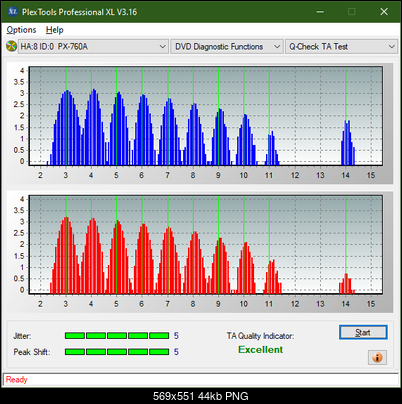Click the Excellent quality result text
Viewport: 402px width, 404px height.
pos(261,350)
